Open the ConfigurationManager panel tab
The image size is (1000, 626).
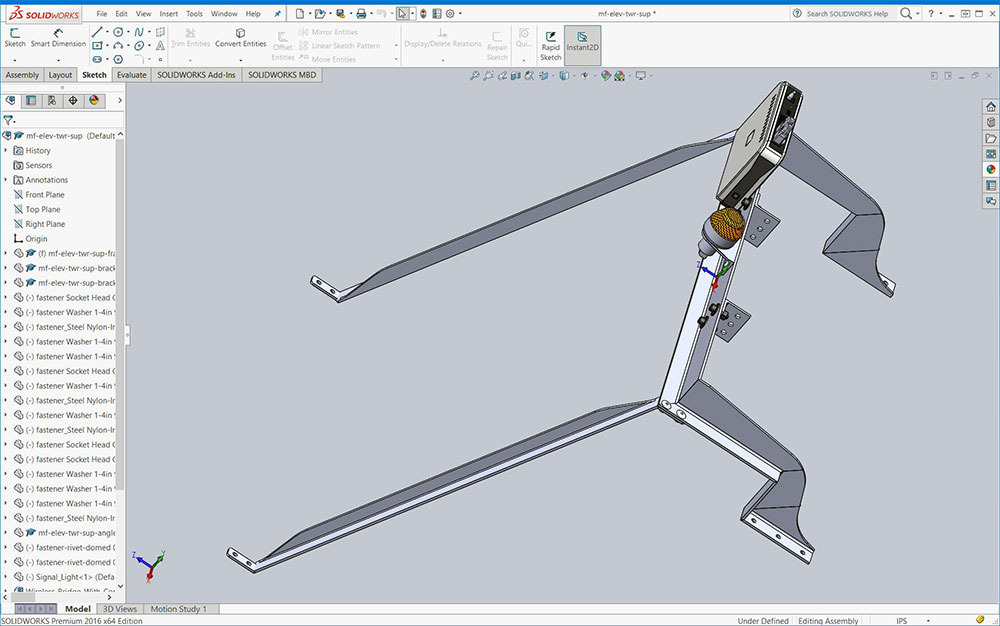[52, 100]
